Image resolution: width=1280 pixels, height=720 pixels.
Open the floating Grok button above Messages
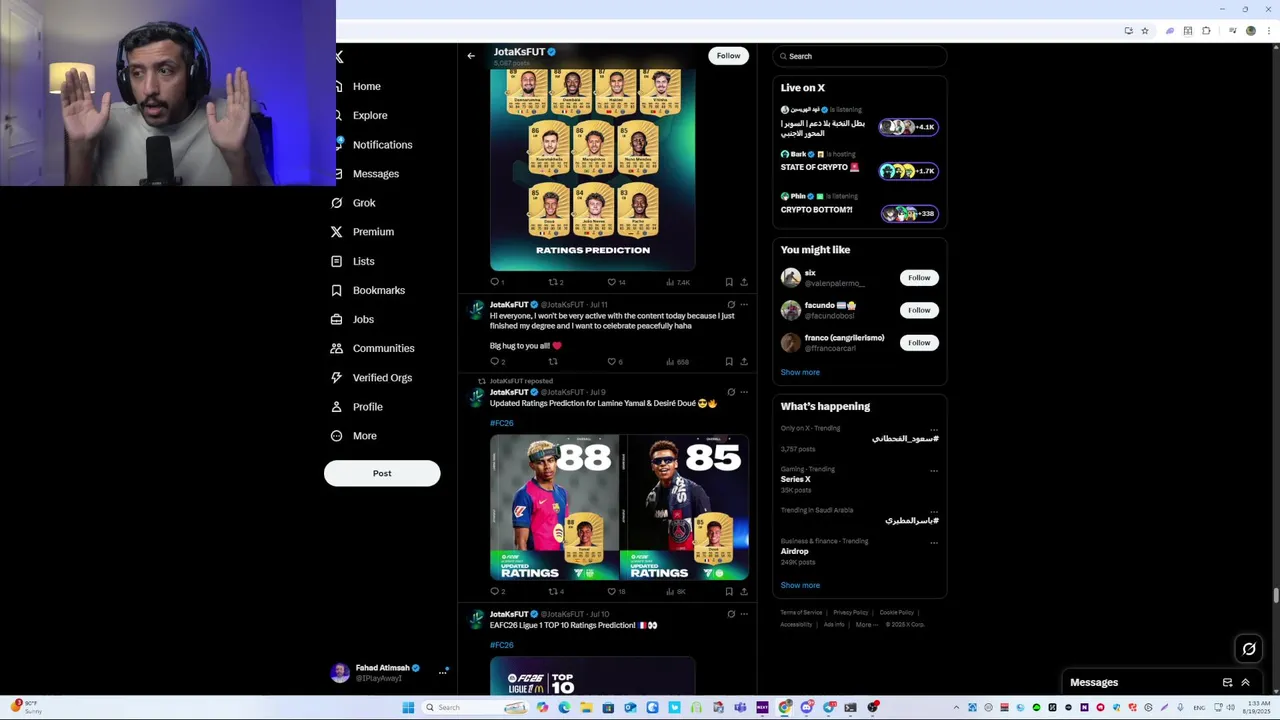coord(1249,649)
